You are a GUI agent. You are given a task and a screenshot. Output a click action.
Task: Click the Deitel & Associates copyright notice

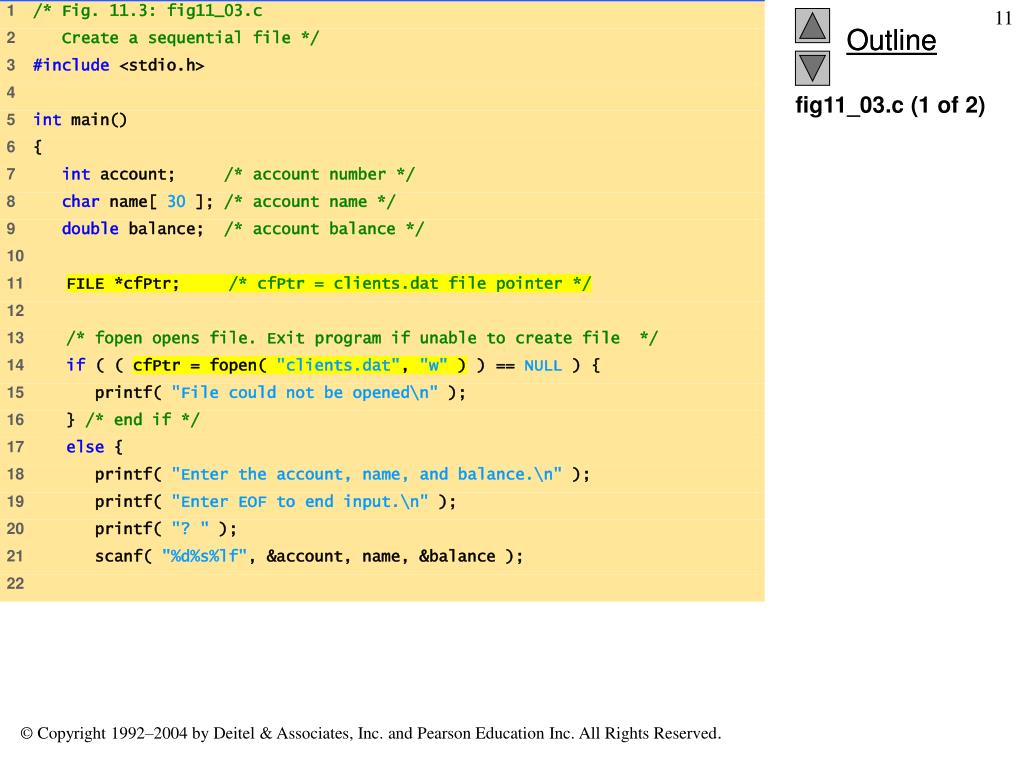[x=371, y=733]
